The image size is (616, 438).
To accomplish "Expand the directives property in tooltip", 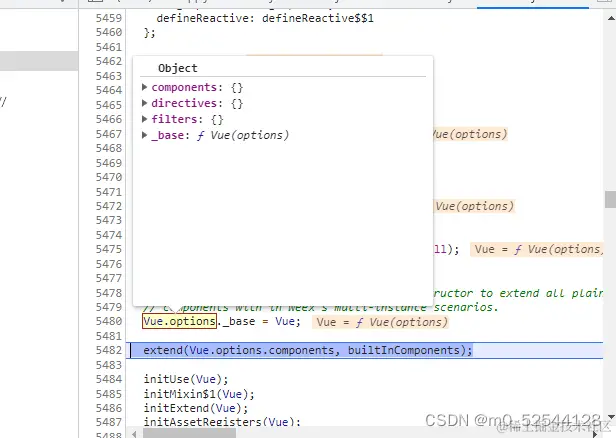I will pyautogui.click(x=145, y=103).
